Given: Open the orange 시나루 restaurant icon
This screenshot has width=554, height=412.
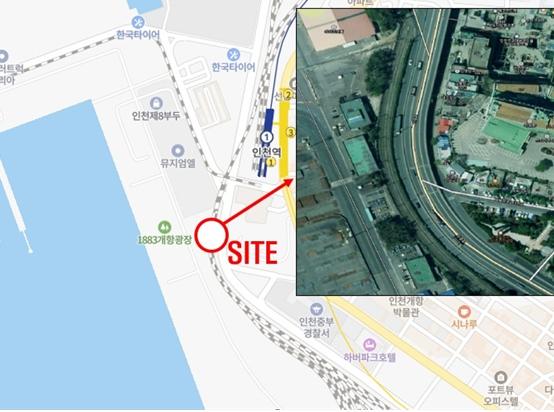Looking at the screenshot, I should 464,312.
